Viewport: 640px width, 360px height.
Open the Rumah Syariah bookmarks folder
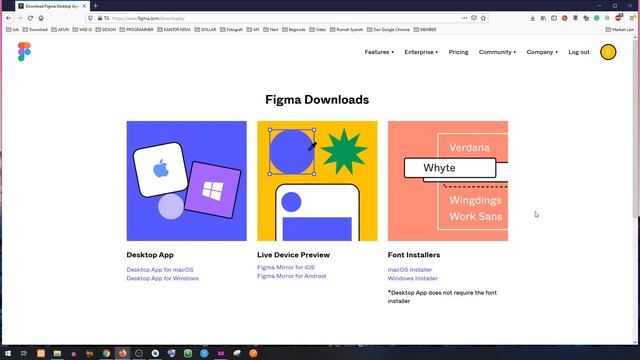(x=347, y=29)
